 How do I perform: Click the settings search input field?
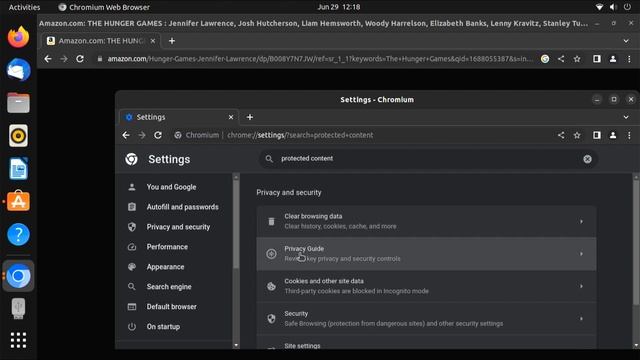428,159
